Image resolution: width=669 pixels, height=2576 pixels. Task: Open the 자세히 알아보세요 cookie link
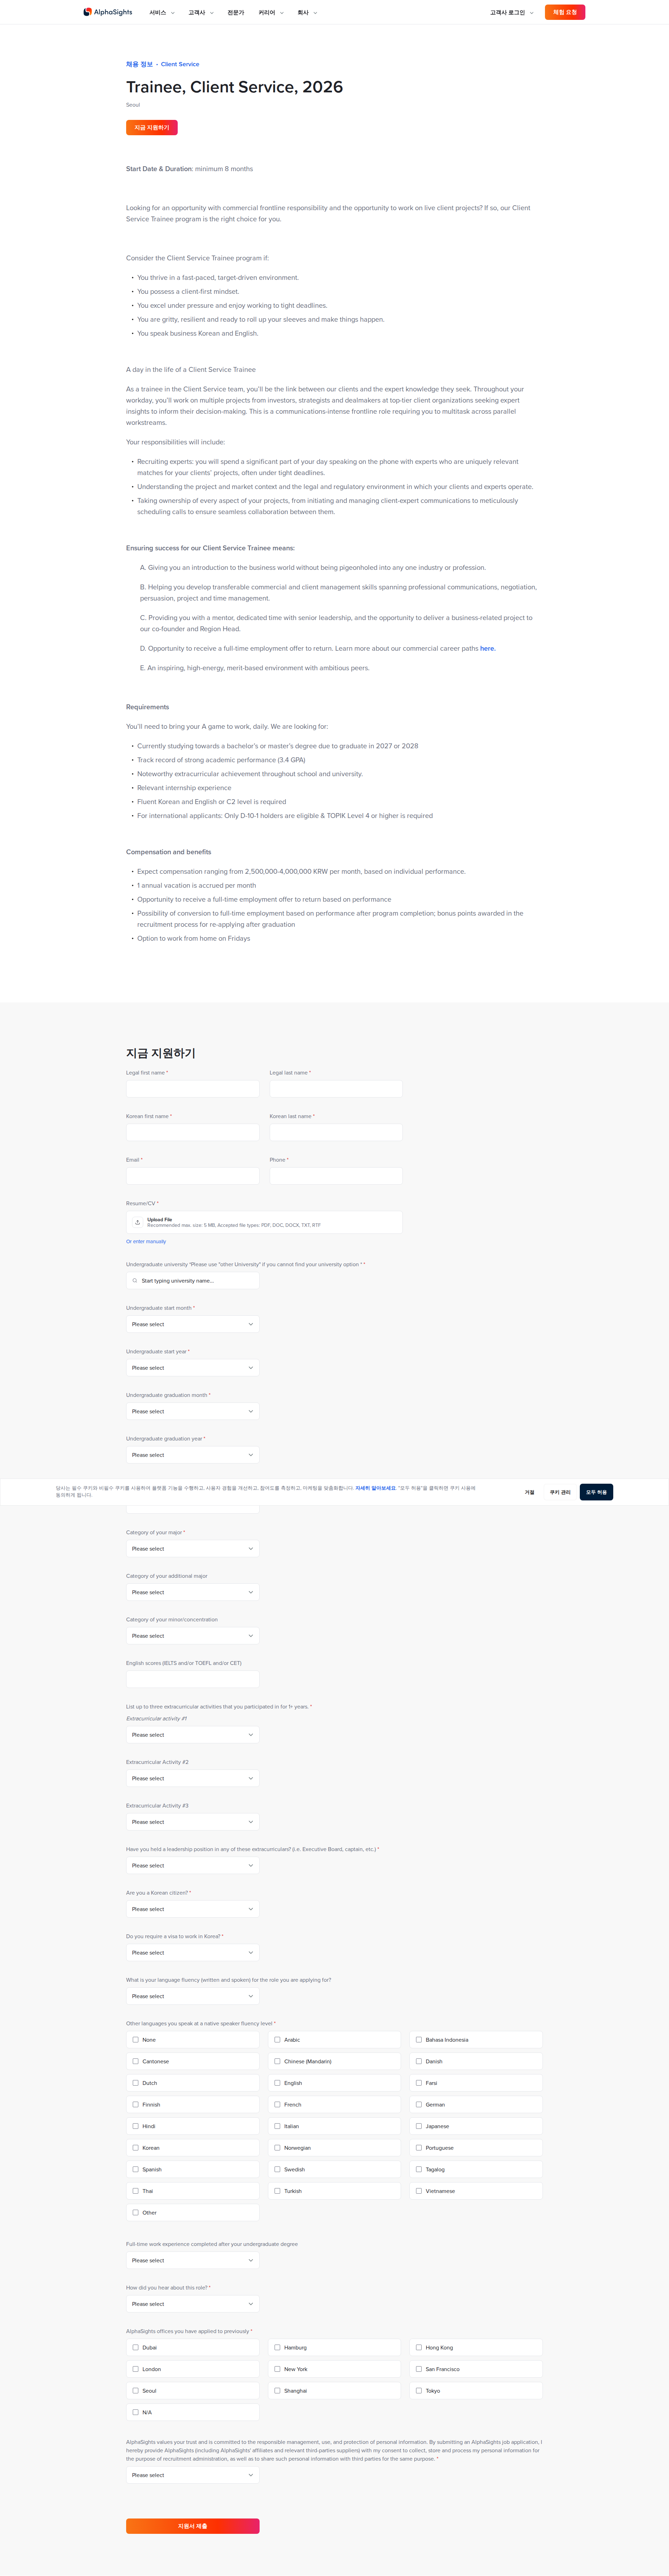[x=376, y=1488]
